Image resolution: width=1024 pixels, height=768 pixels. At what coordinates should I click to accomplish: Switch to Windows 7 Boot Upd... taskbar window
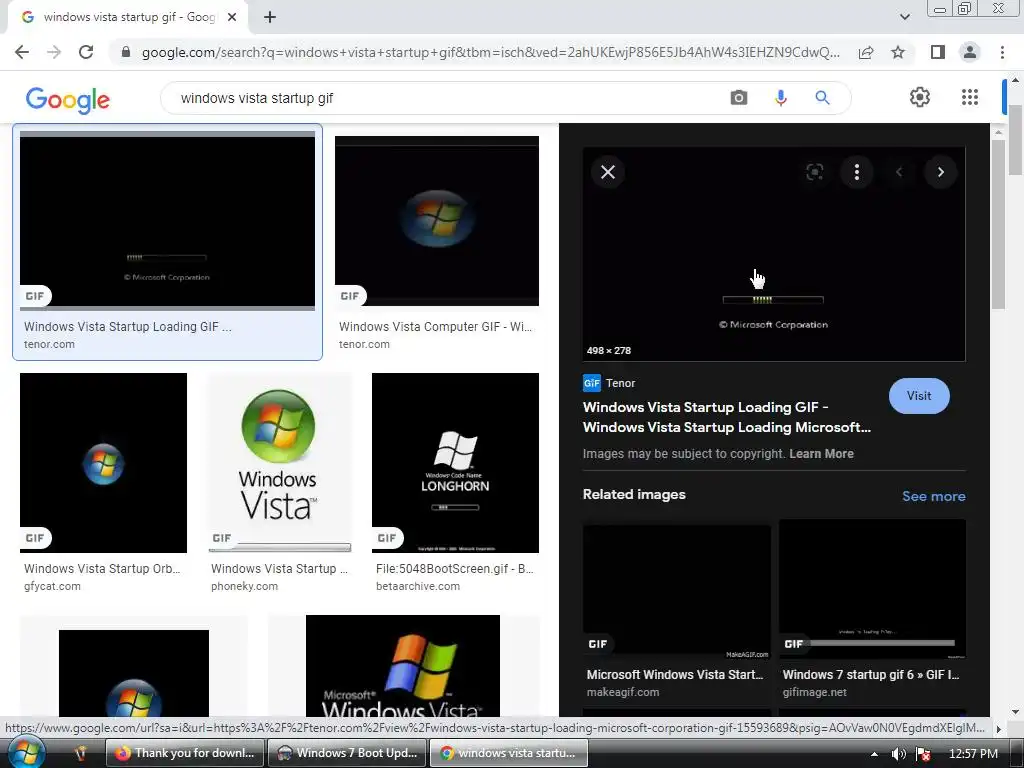pos(347,753)
